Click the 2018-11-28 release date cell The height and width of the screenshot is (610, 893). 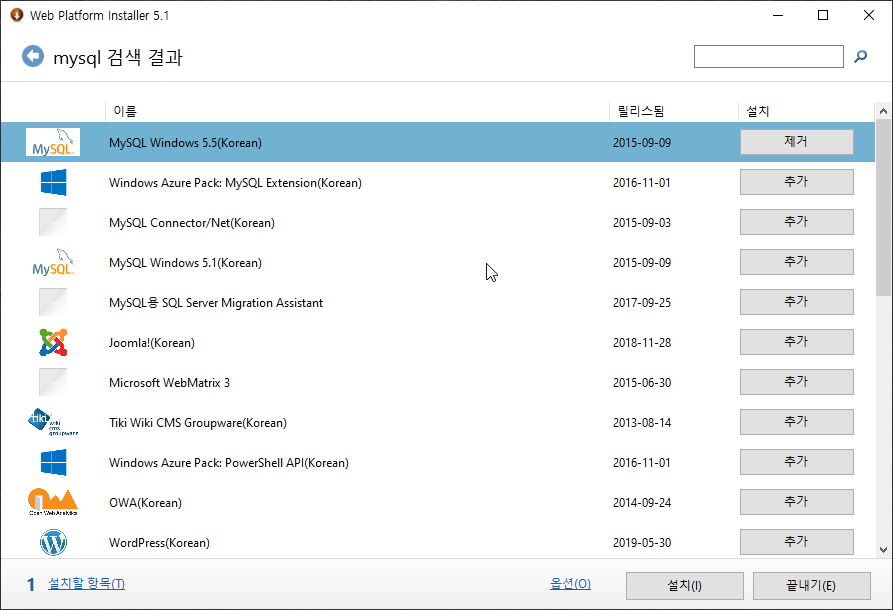point(642,343)
